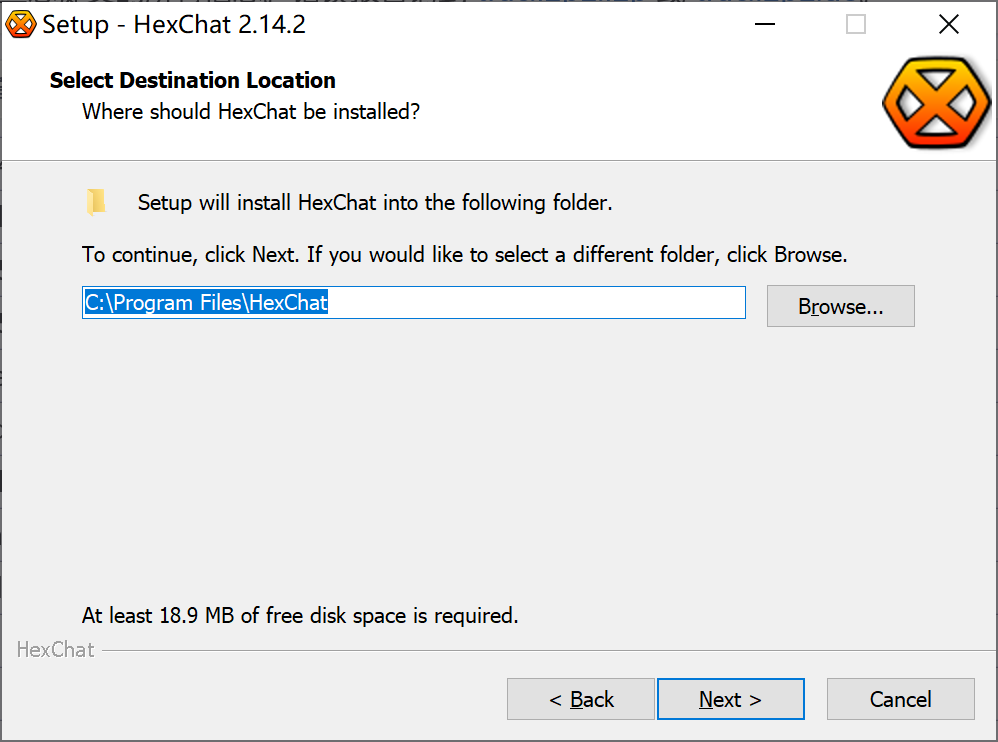Click the highlighted C:\Program Files\HexChat path text
Screen dimensions: 998x742
206,303
